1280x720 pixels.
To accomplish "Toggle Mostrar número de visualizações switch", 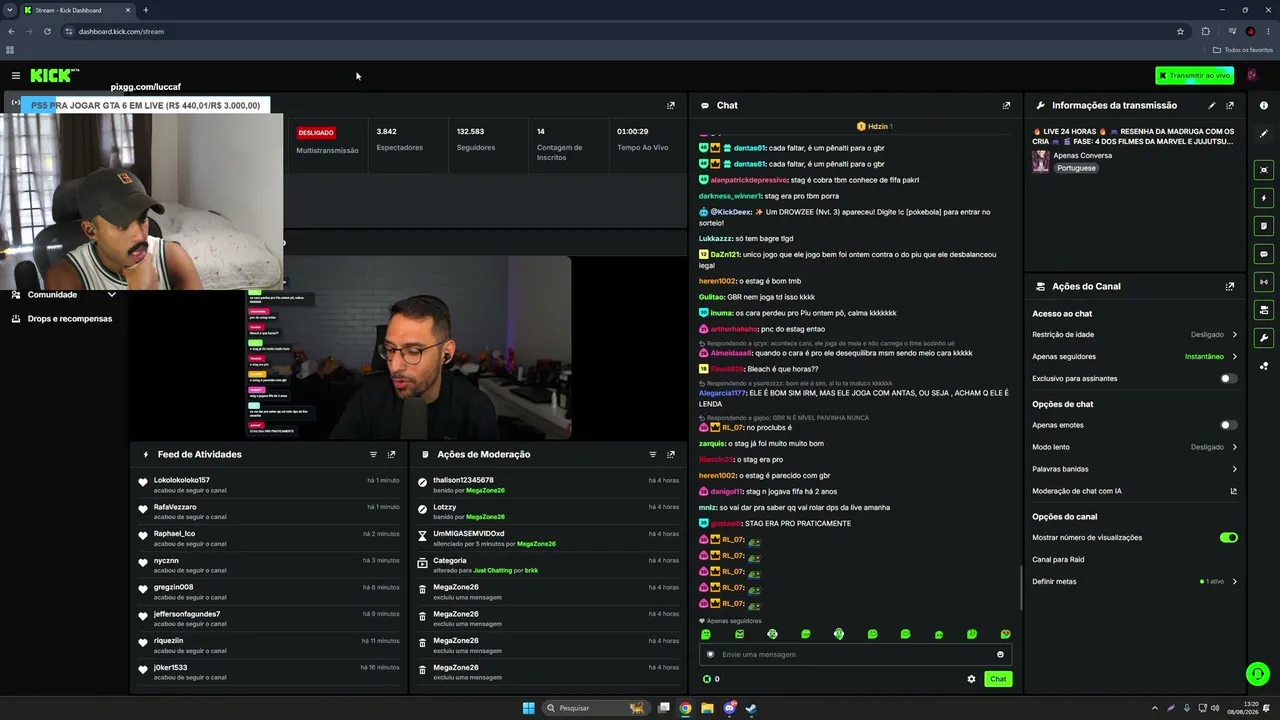I will tap(1229, 537).
